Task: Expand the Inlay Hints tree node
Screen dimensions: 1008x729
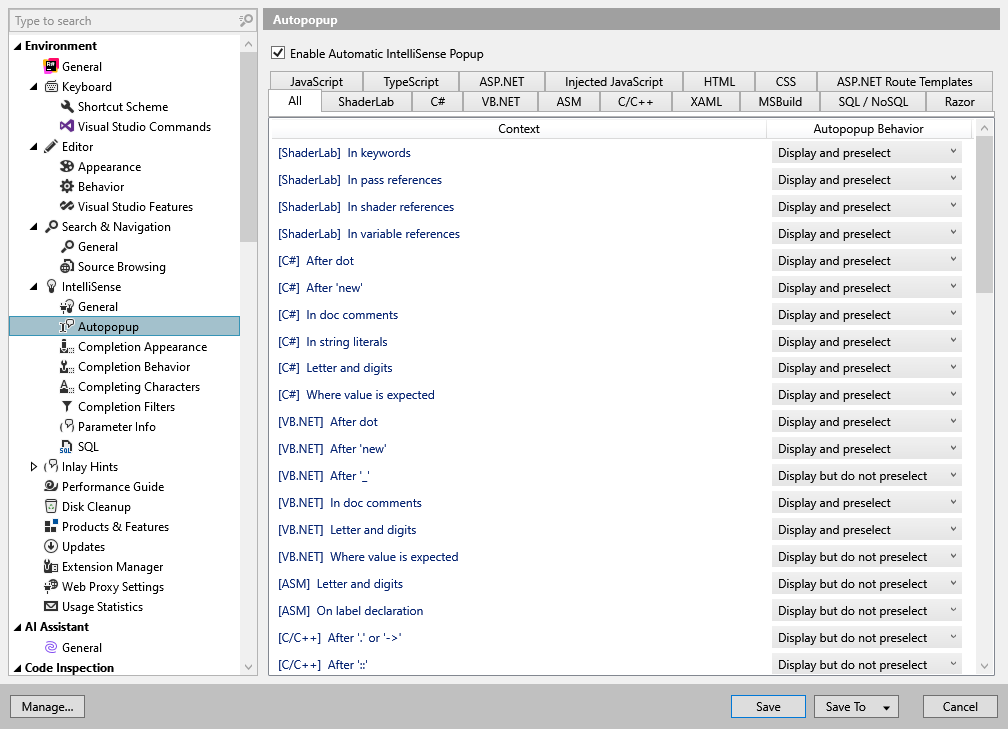Action: (x=31, y=466)
